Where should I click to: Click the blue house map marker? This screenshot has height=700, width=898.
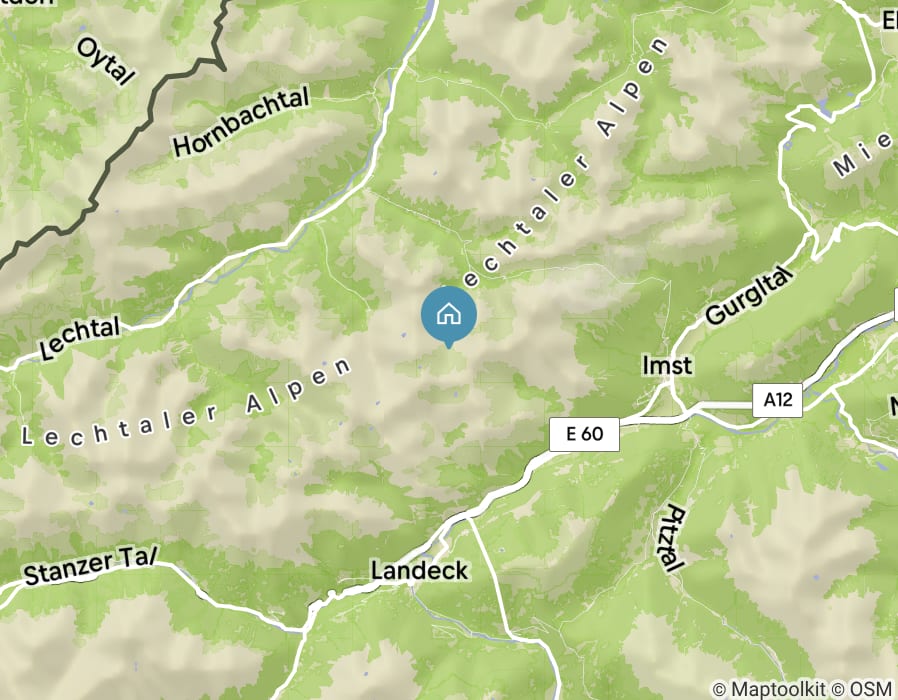449,314
